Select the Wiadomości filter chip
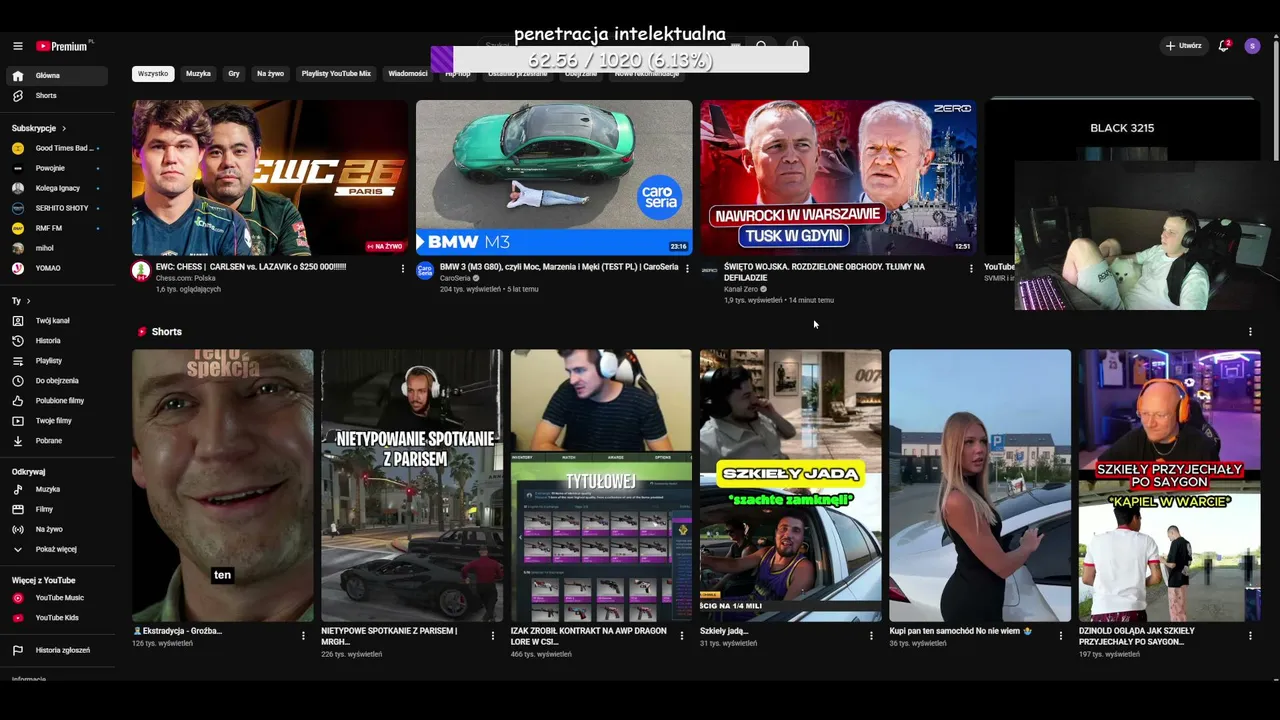This screenshot has height=720, width=1280. [x=408, y=74]
